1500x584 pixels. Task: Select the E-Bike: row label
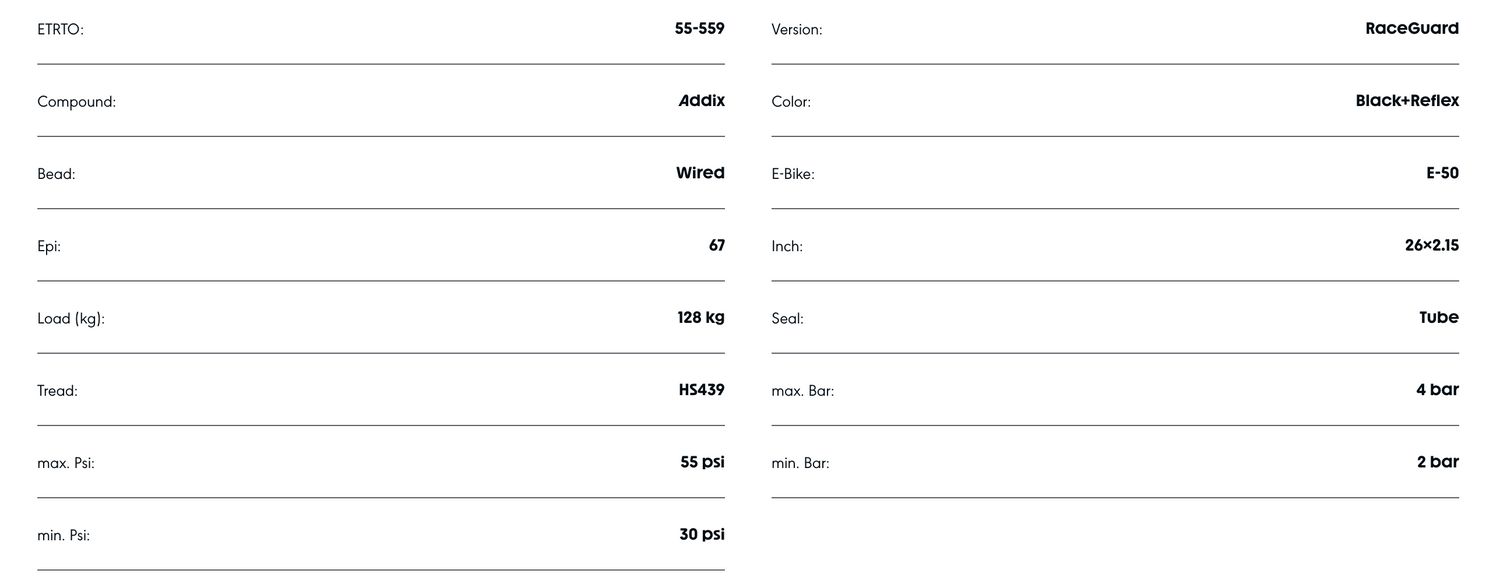pyautogui.click(x=792, y=174)
